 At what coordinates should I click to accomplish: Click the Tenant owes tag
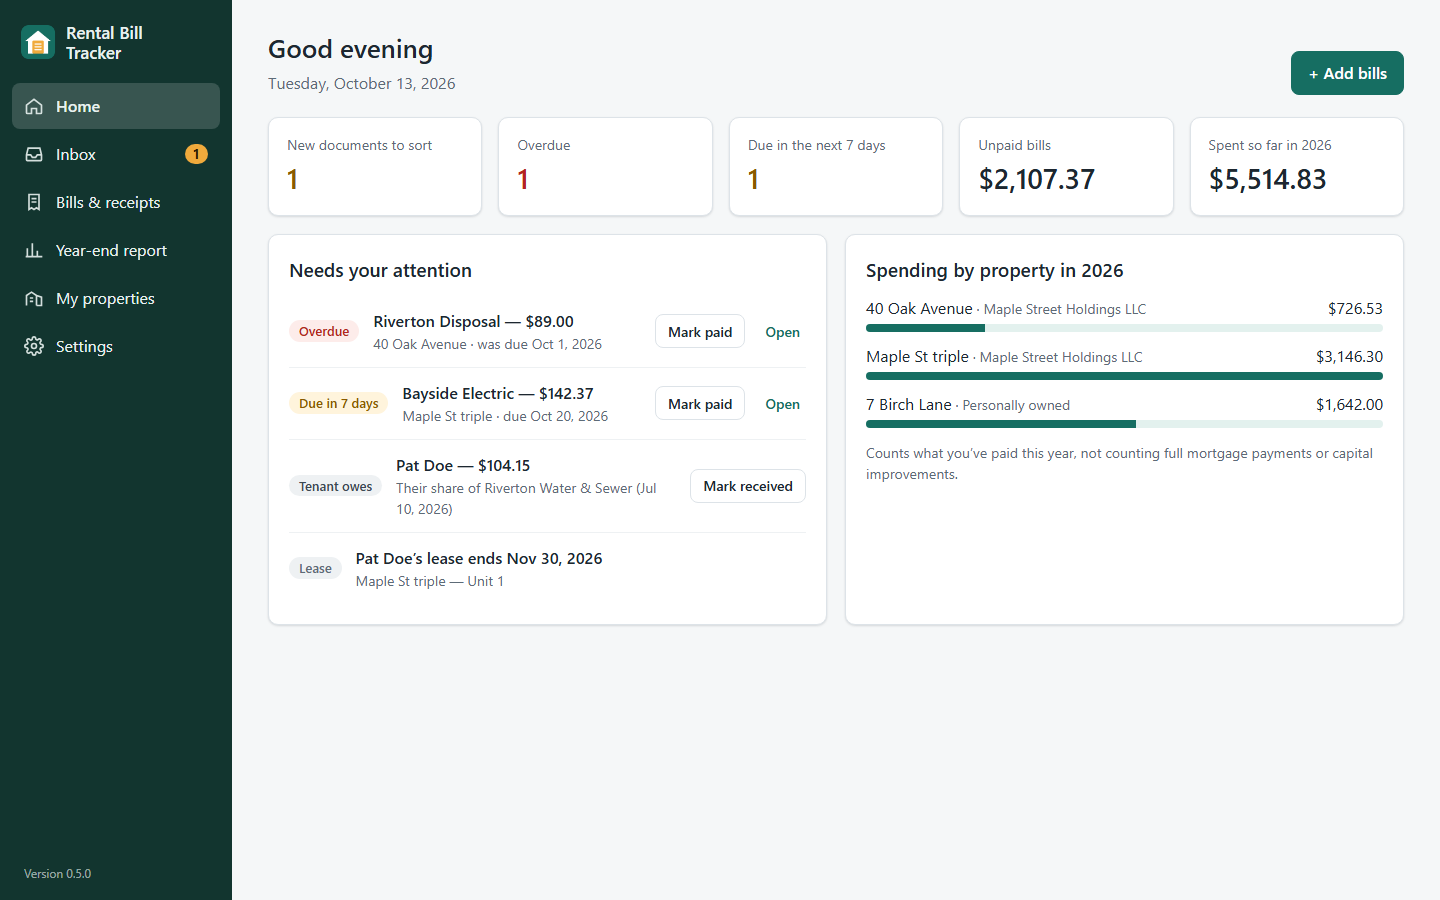[335, 486]
